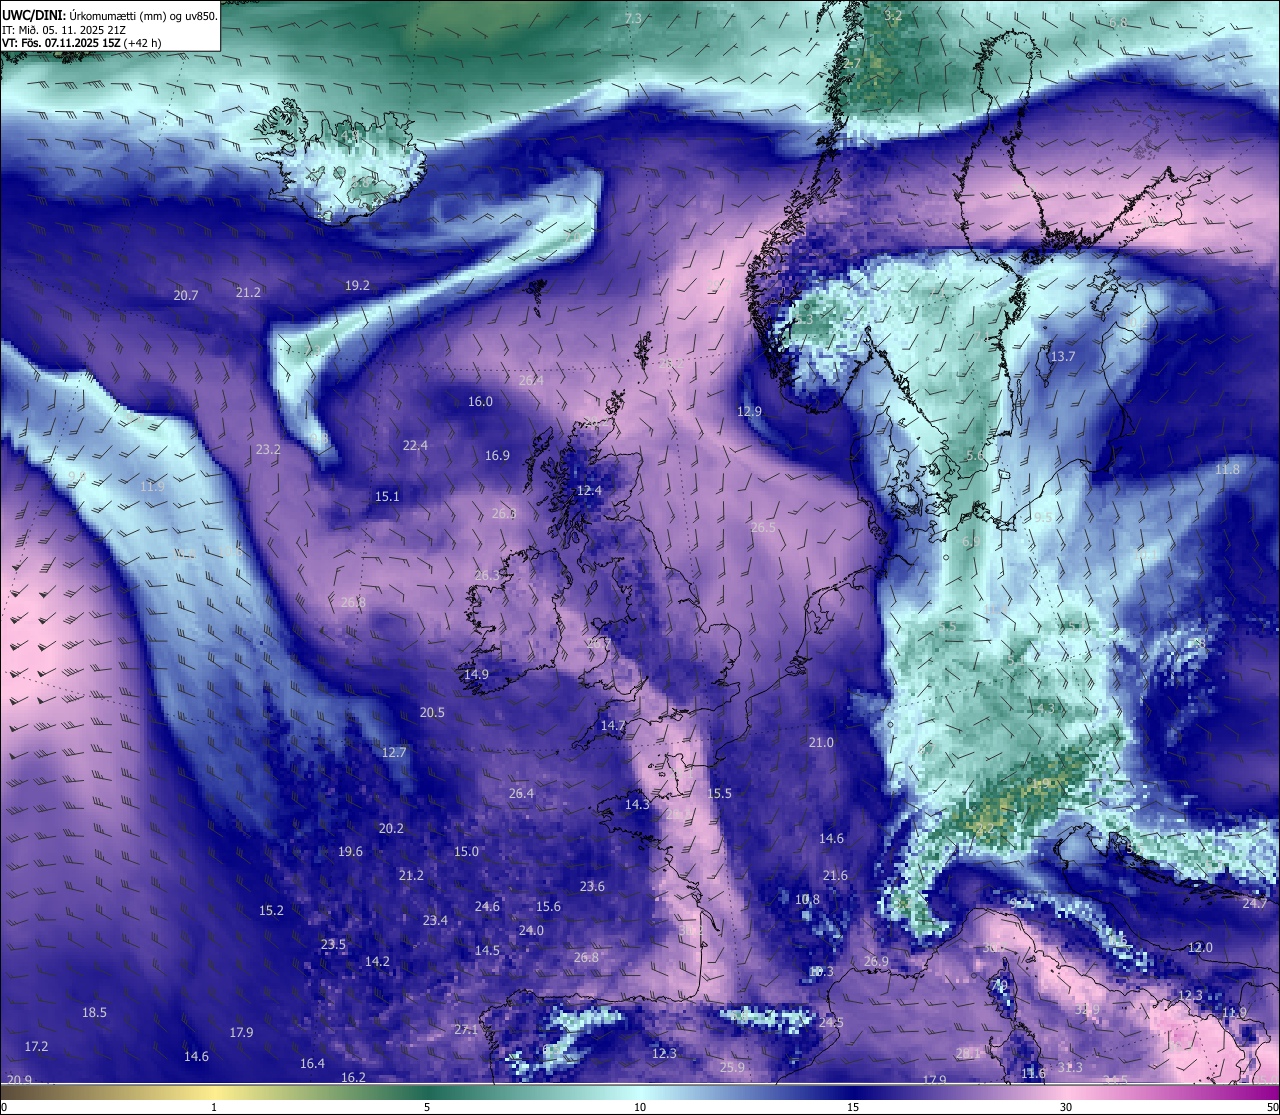Click the 12.9 value off Norway

coord(749,411)
